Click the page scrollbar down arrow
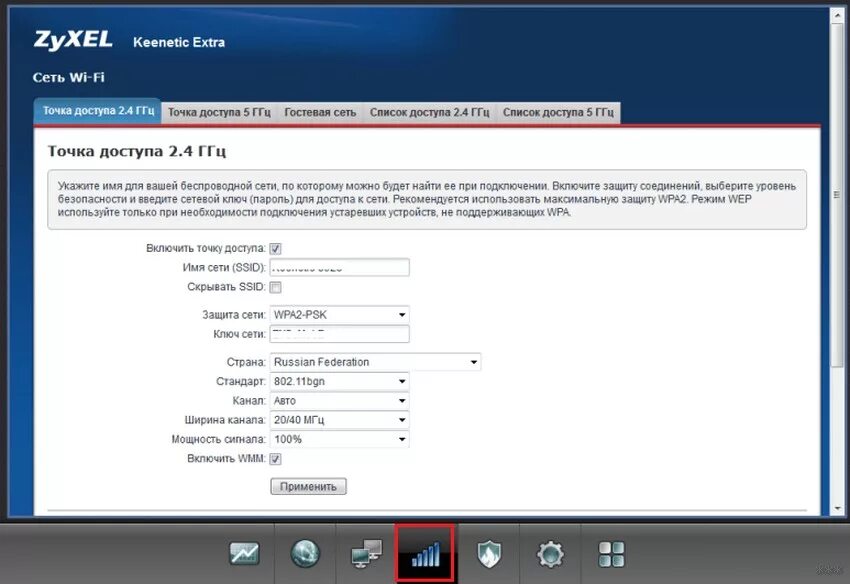The image size is (850, 584). pyautogui.click(x=837, y=509)
